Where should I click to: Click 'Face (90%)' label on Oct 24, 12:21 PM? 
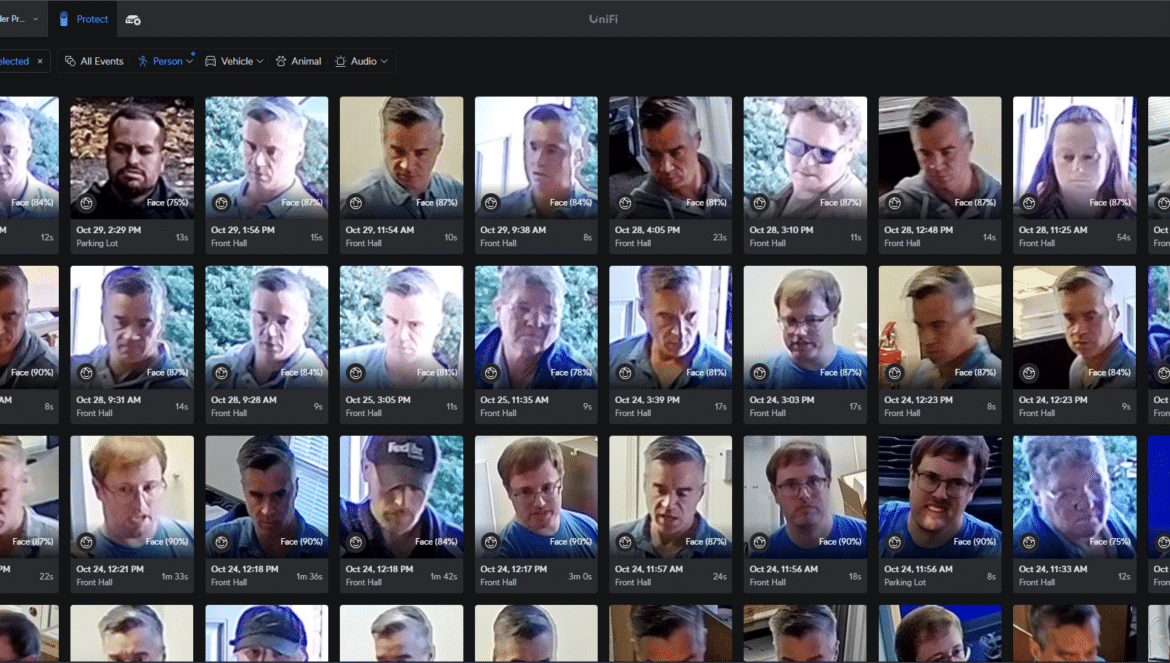coord(167,541)
